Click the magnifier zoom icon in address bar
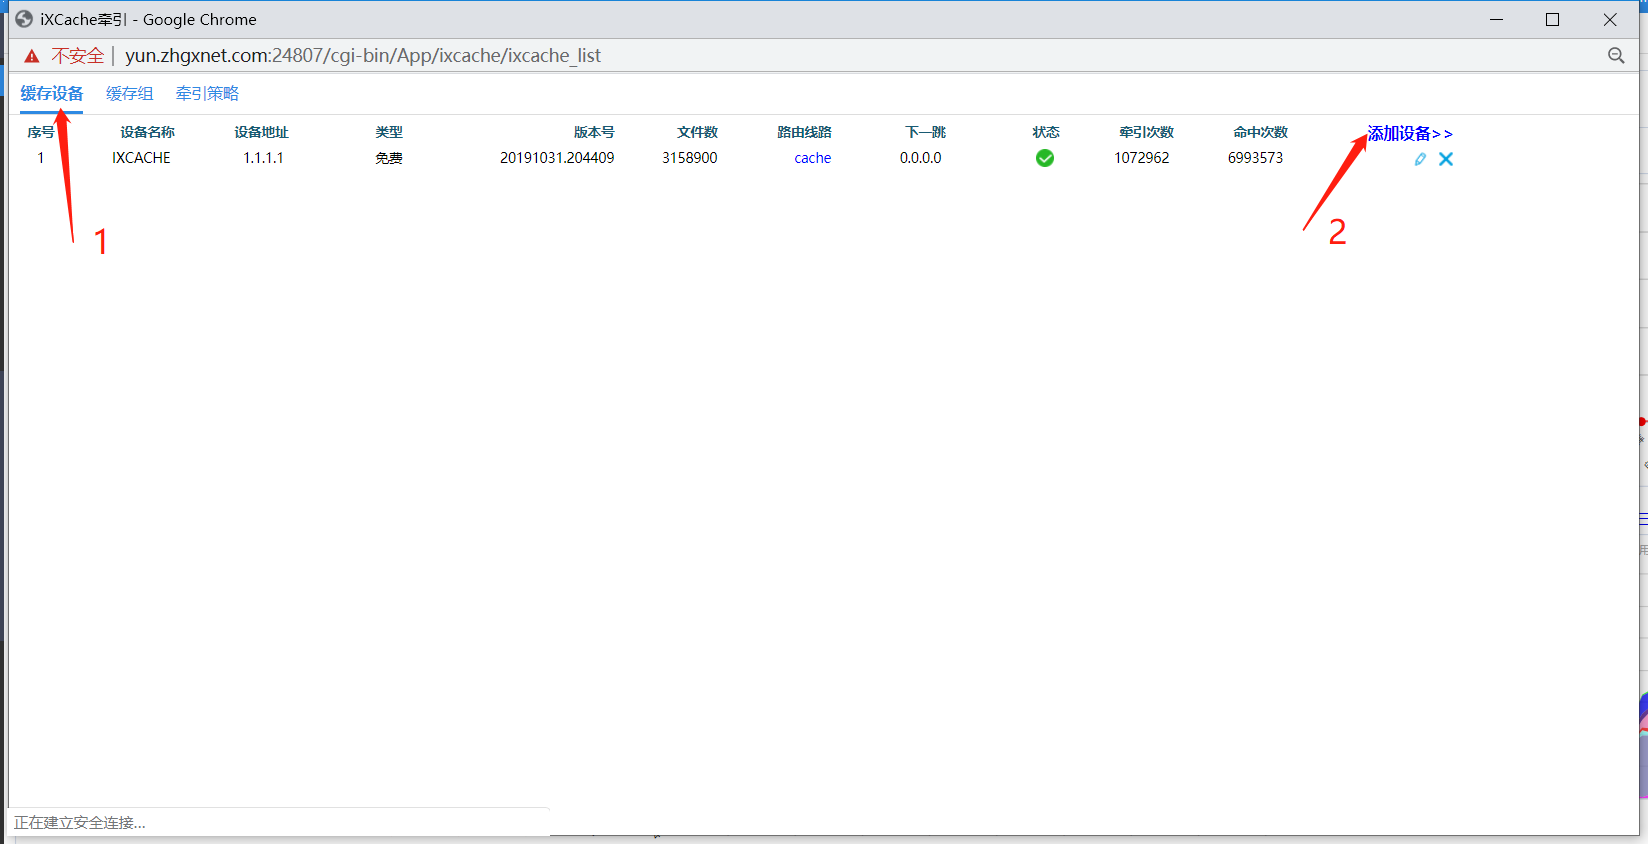The width and height of the screenshot is (1648, 844). pyautogui.click(x=1616, y=56)
